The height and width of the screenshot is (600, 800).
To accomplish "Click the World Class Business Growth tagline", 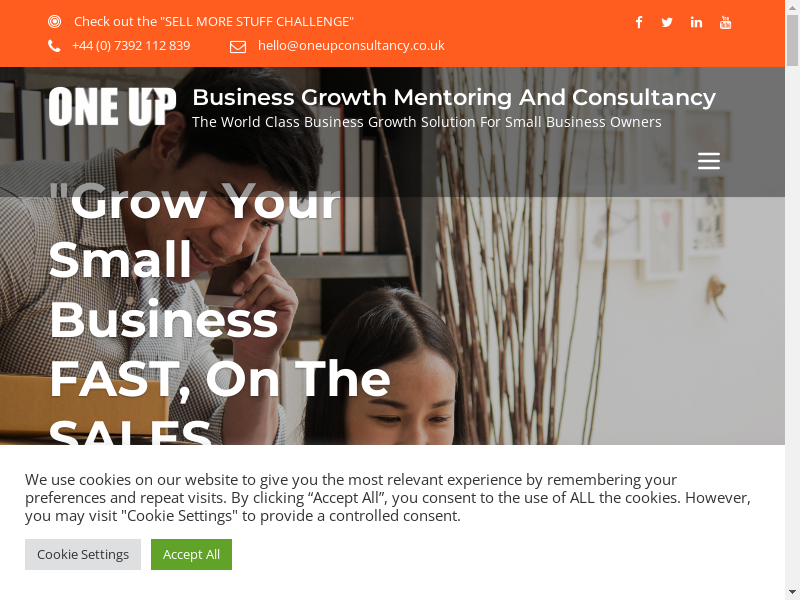I will point(427,122).
